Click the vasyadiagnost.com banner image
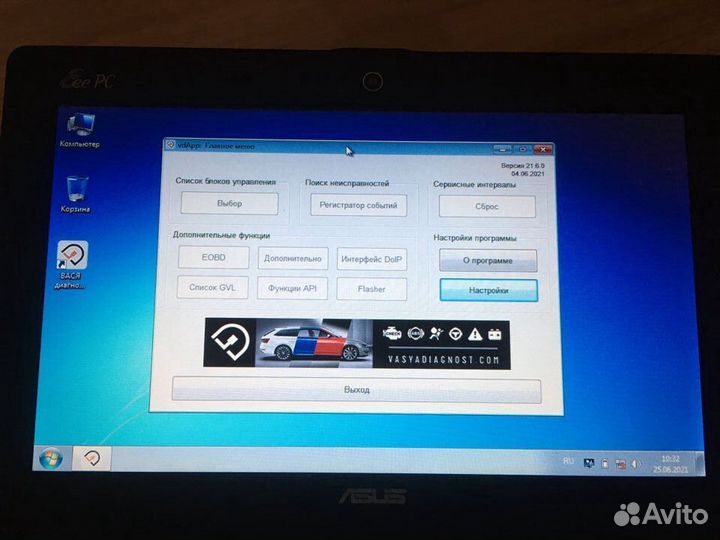This screenshot has height=540, width=720. pos(357,345)
